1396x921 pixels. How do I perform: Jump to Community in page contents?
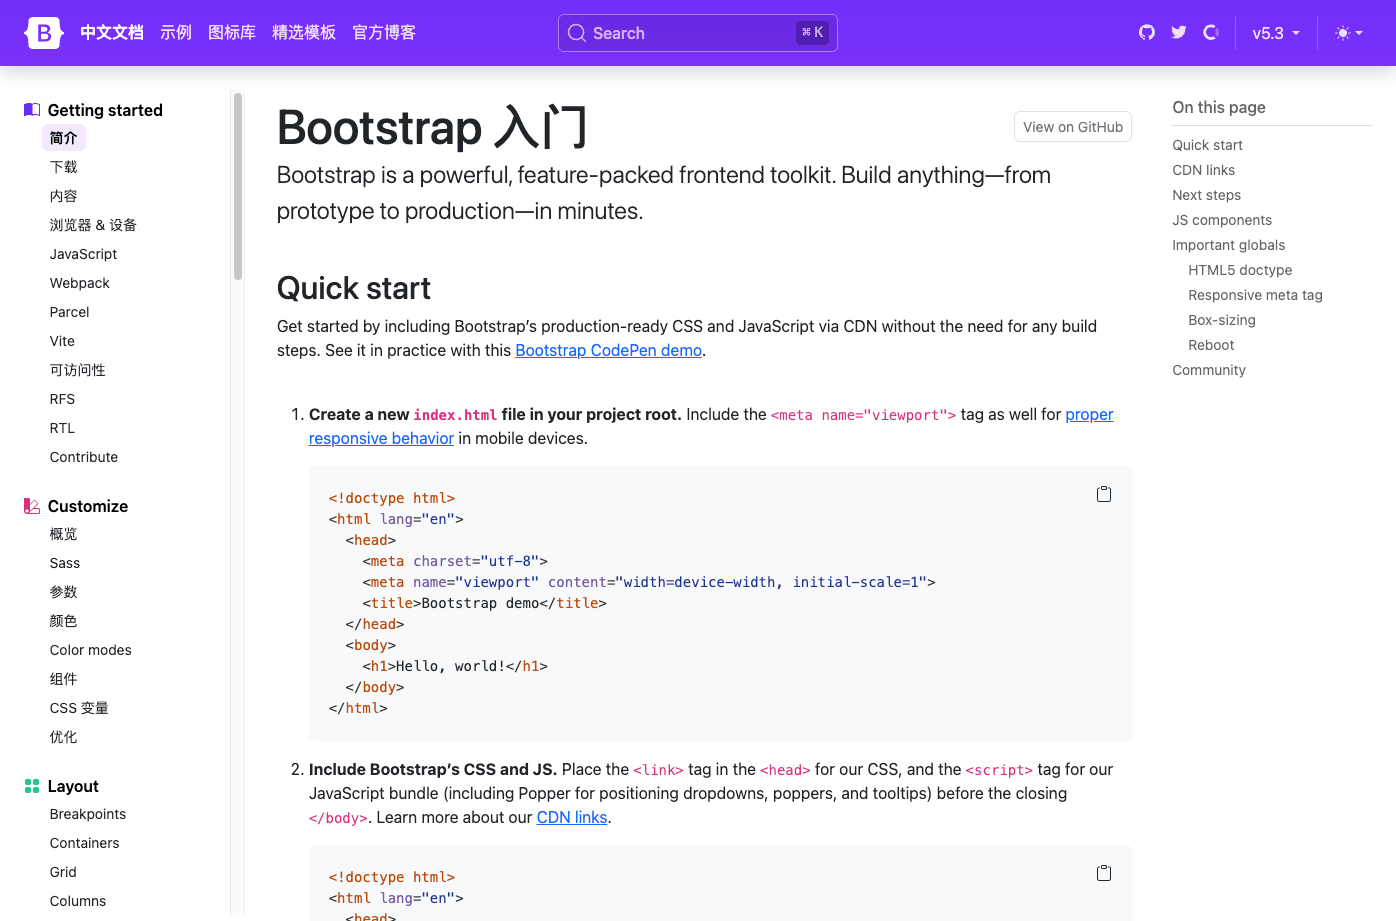tap(1209, 370)
